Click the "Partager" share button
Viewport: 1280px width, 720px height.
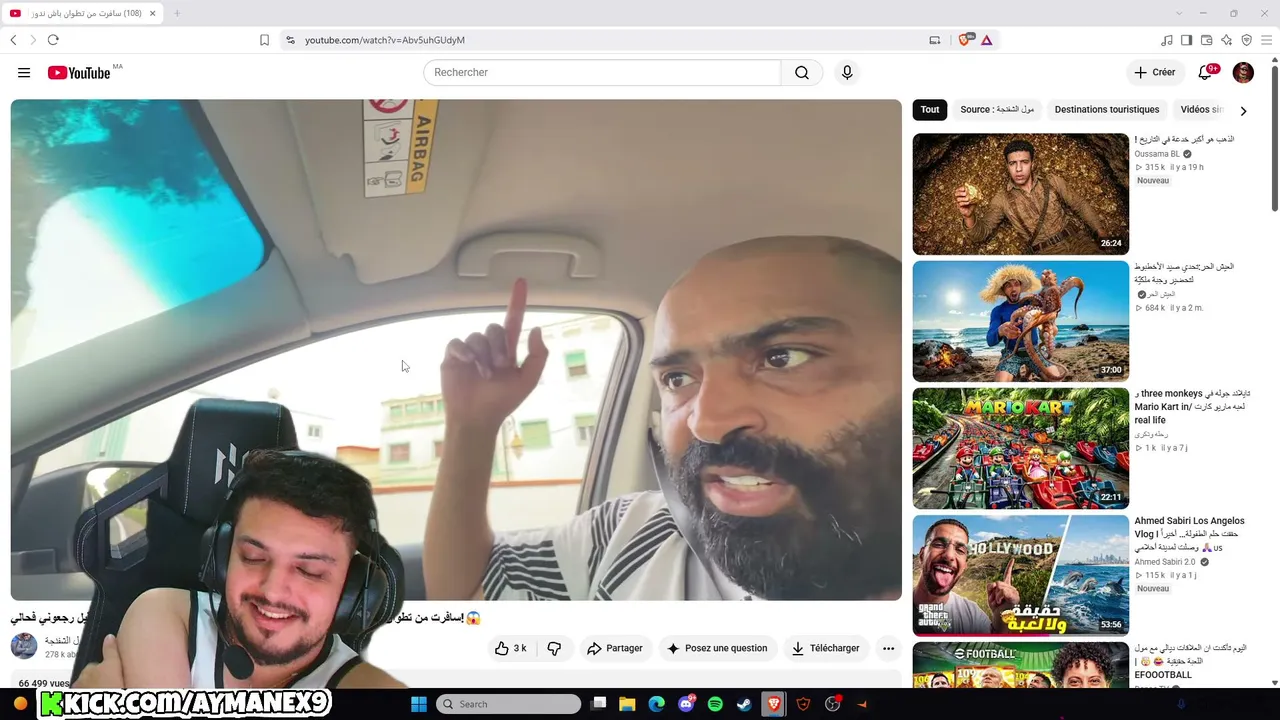coord(615,648)
